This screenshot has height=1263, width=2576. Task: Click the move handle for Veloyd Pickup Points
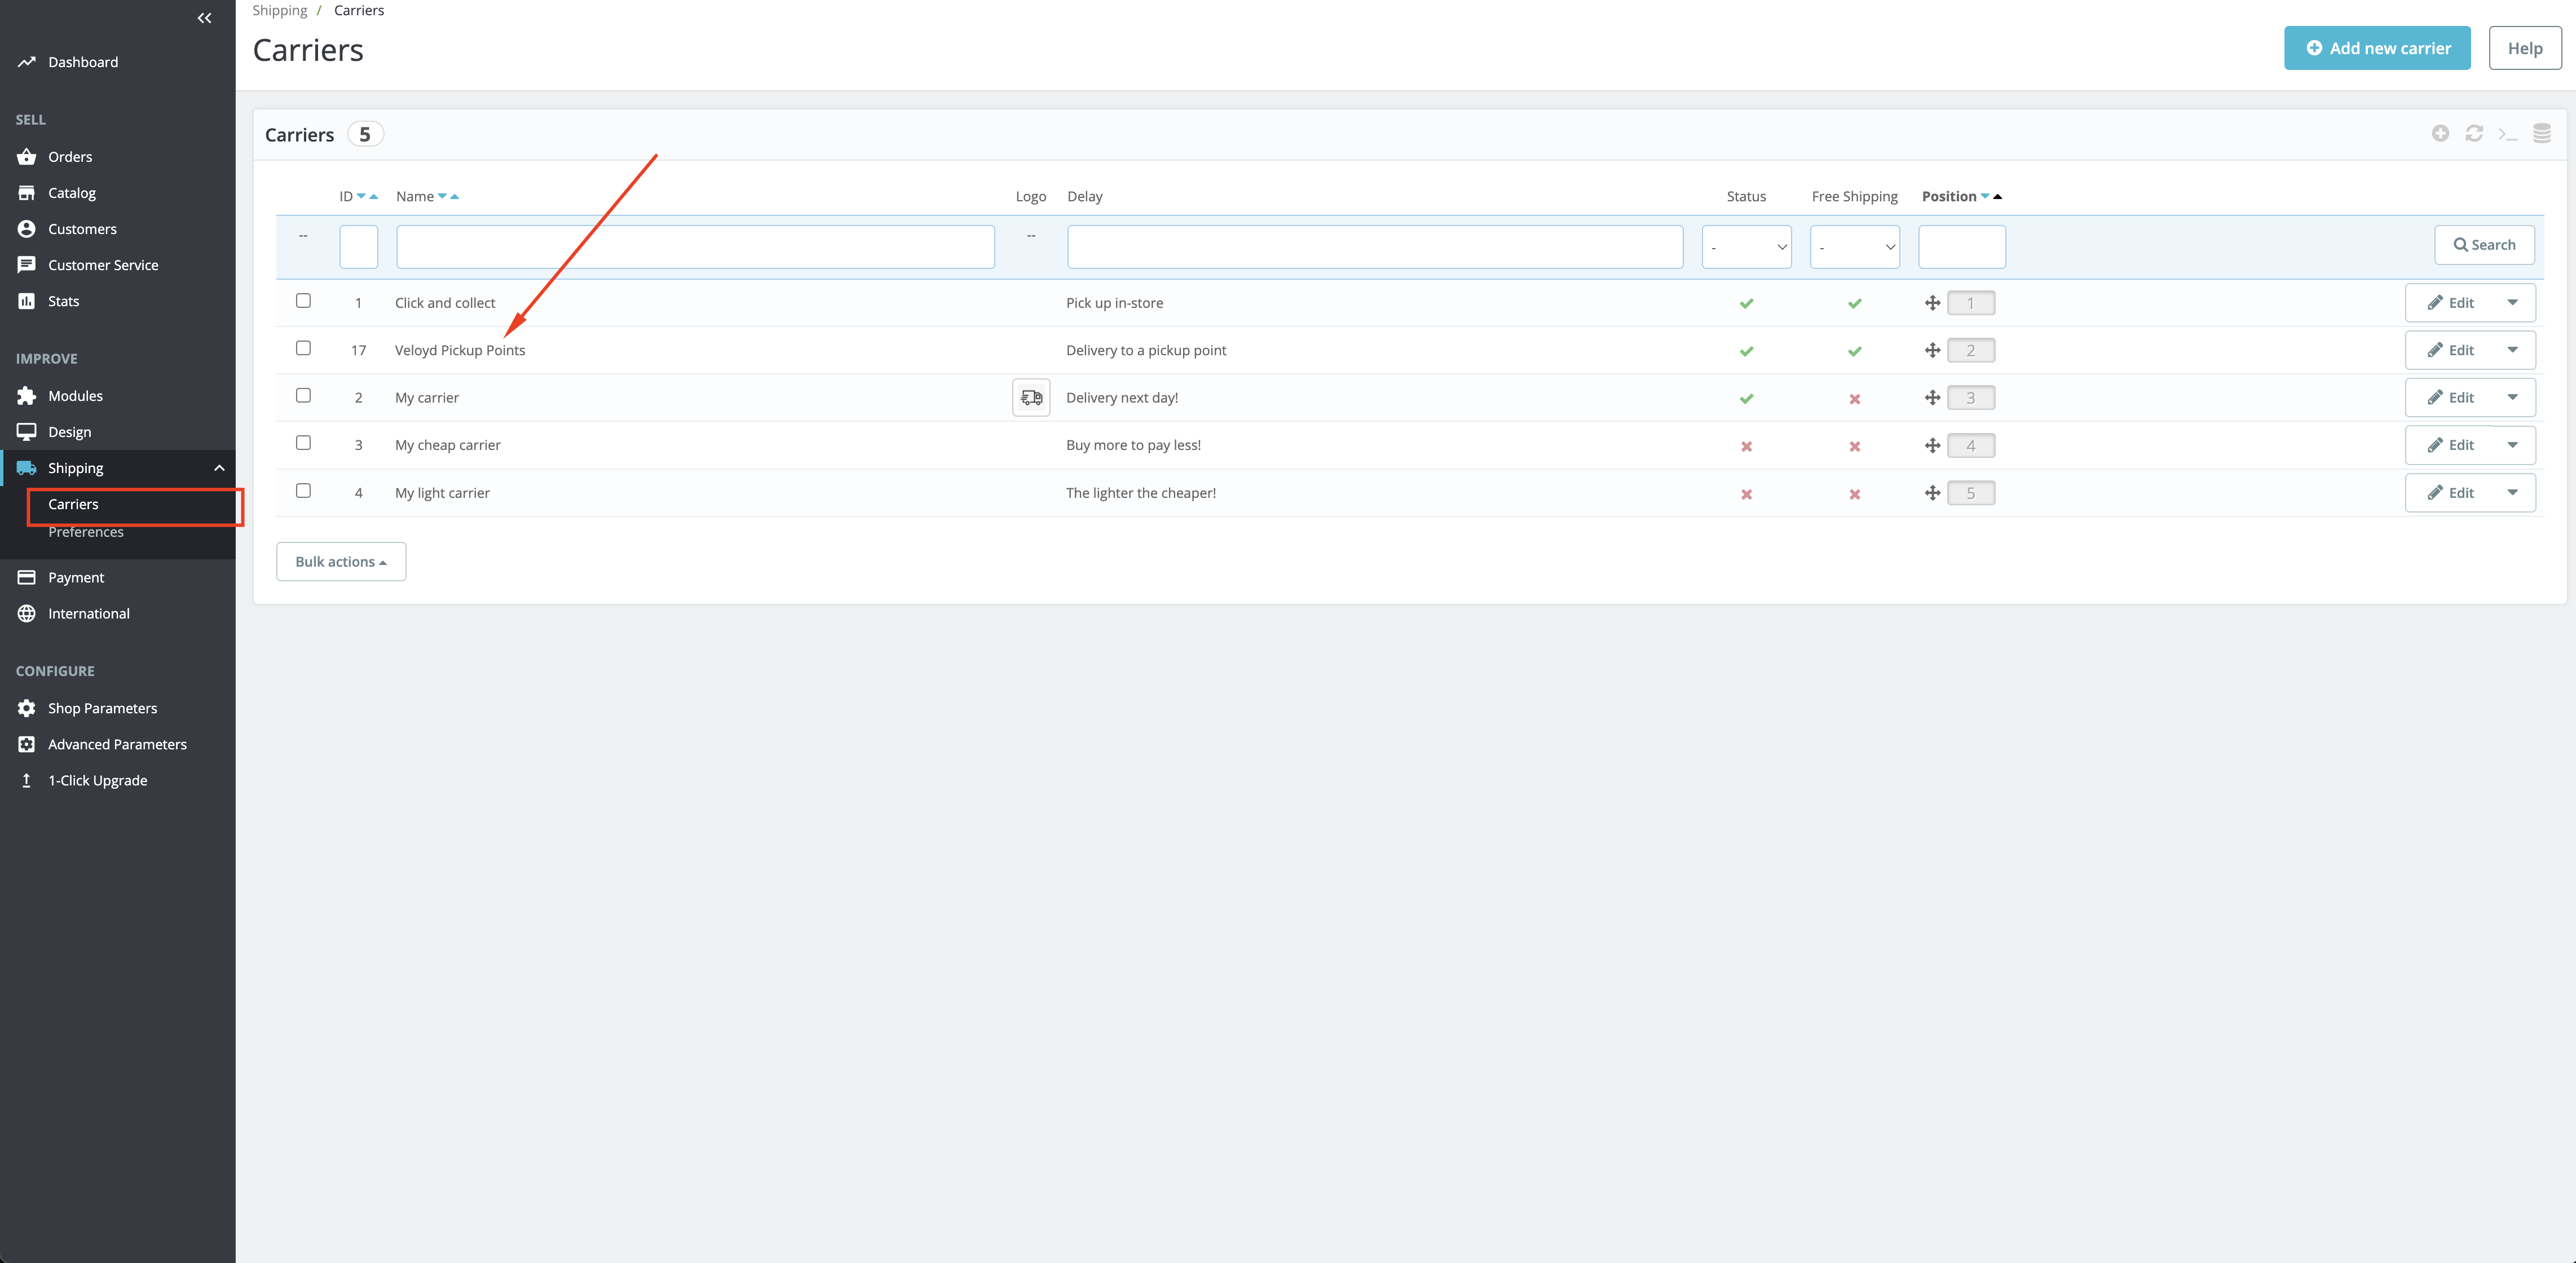(x=1932, y=350)
